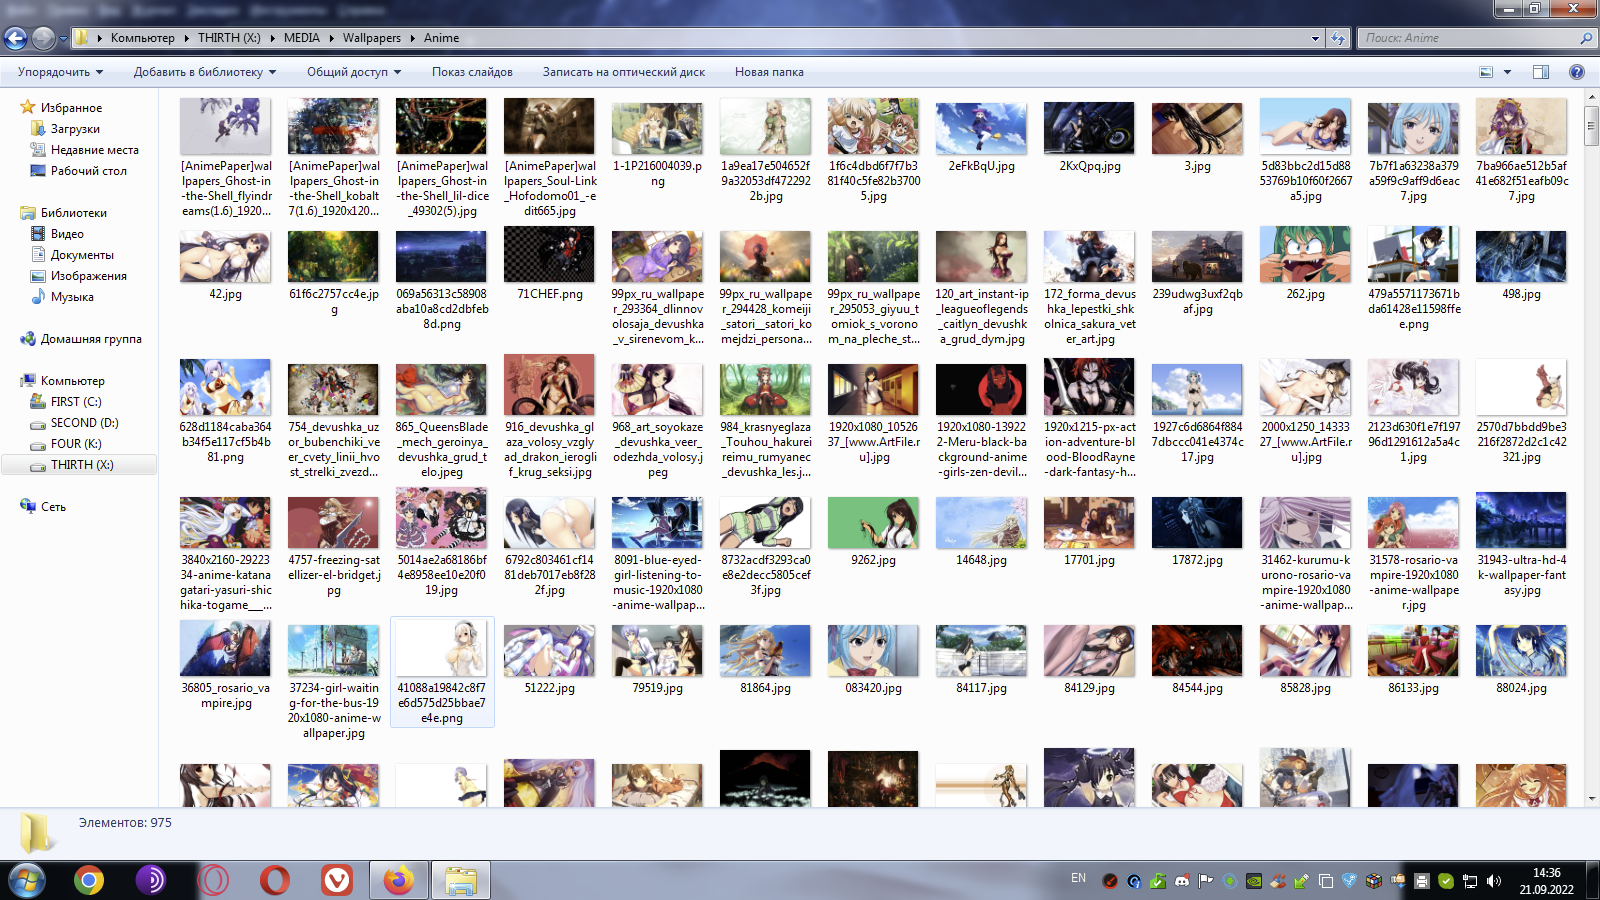Launch the solid red Opera icon on taskbar
Viewport: 1600px width, 900px height.
click(x=274, y=880)
